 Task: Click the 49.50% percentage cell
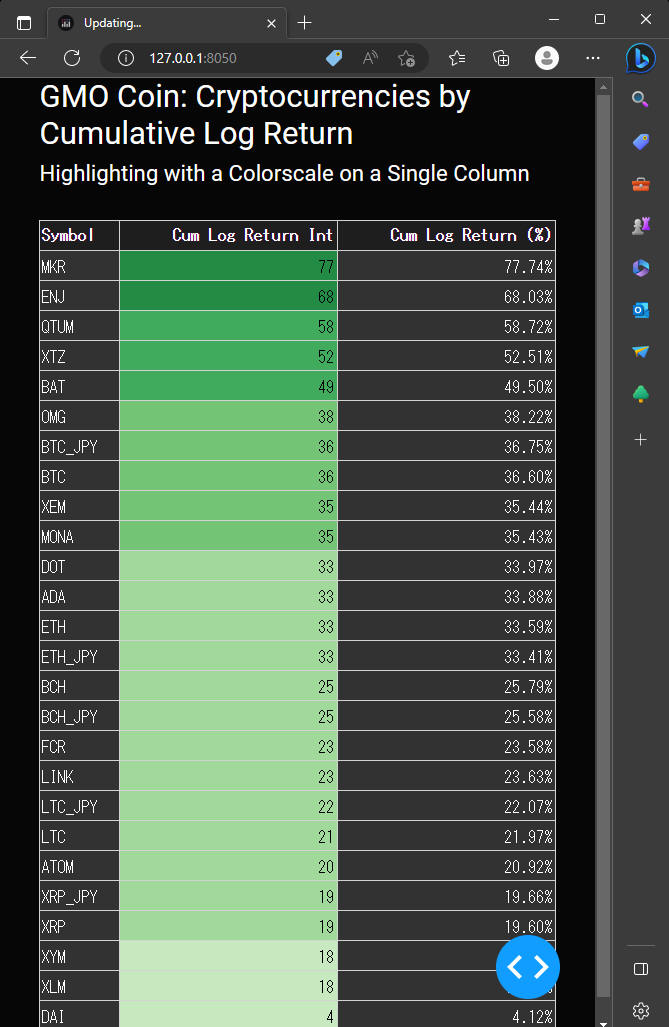tap(447, 386)
